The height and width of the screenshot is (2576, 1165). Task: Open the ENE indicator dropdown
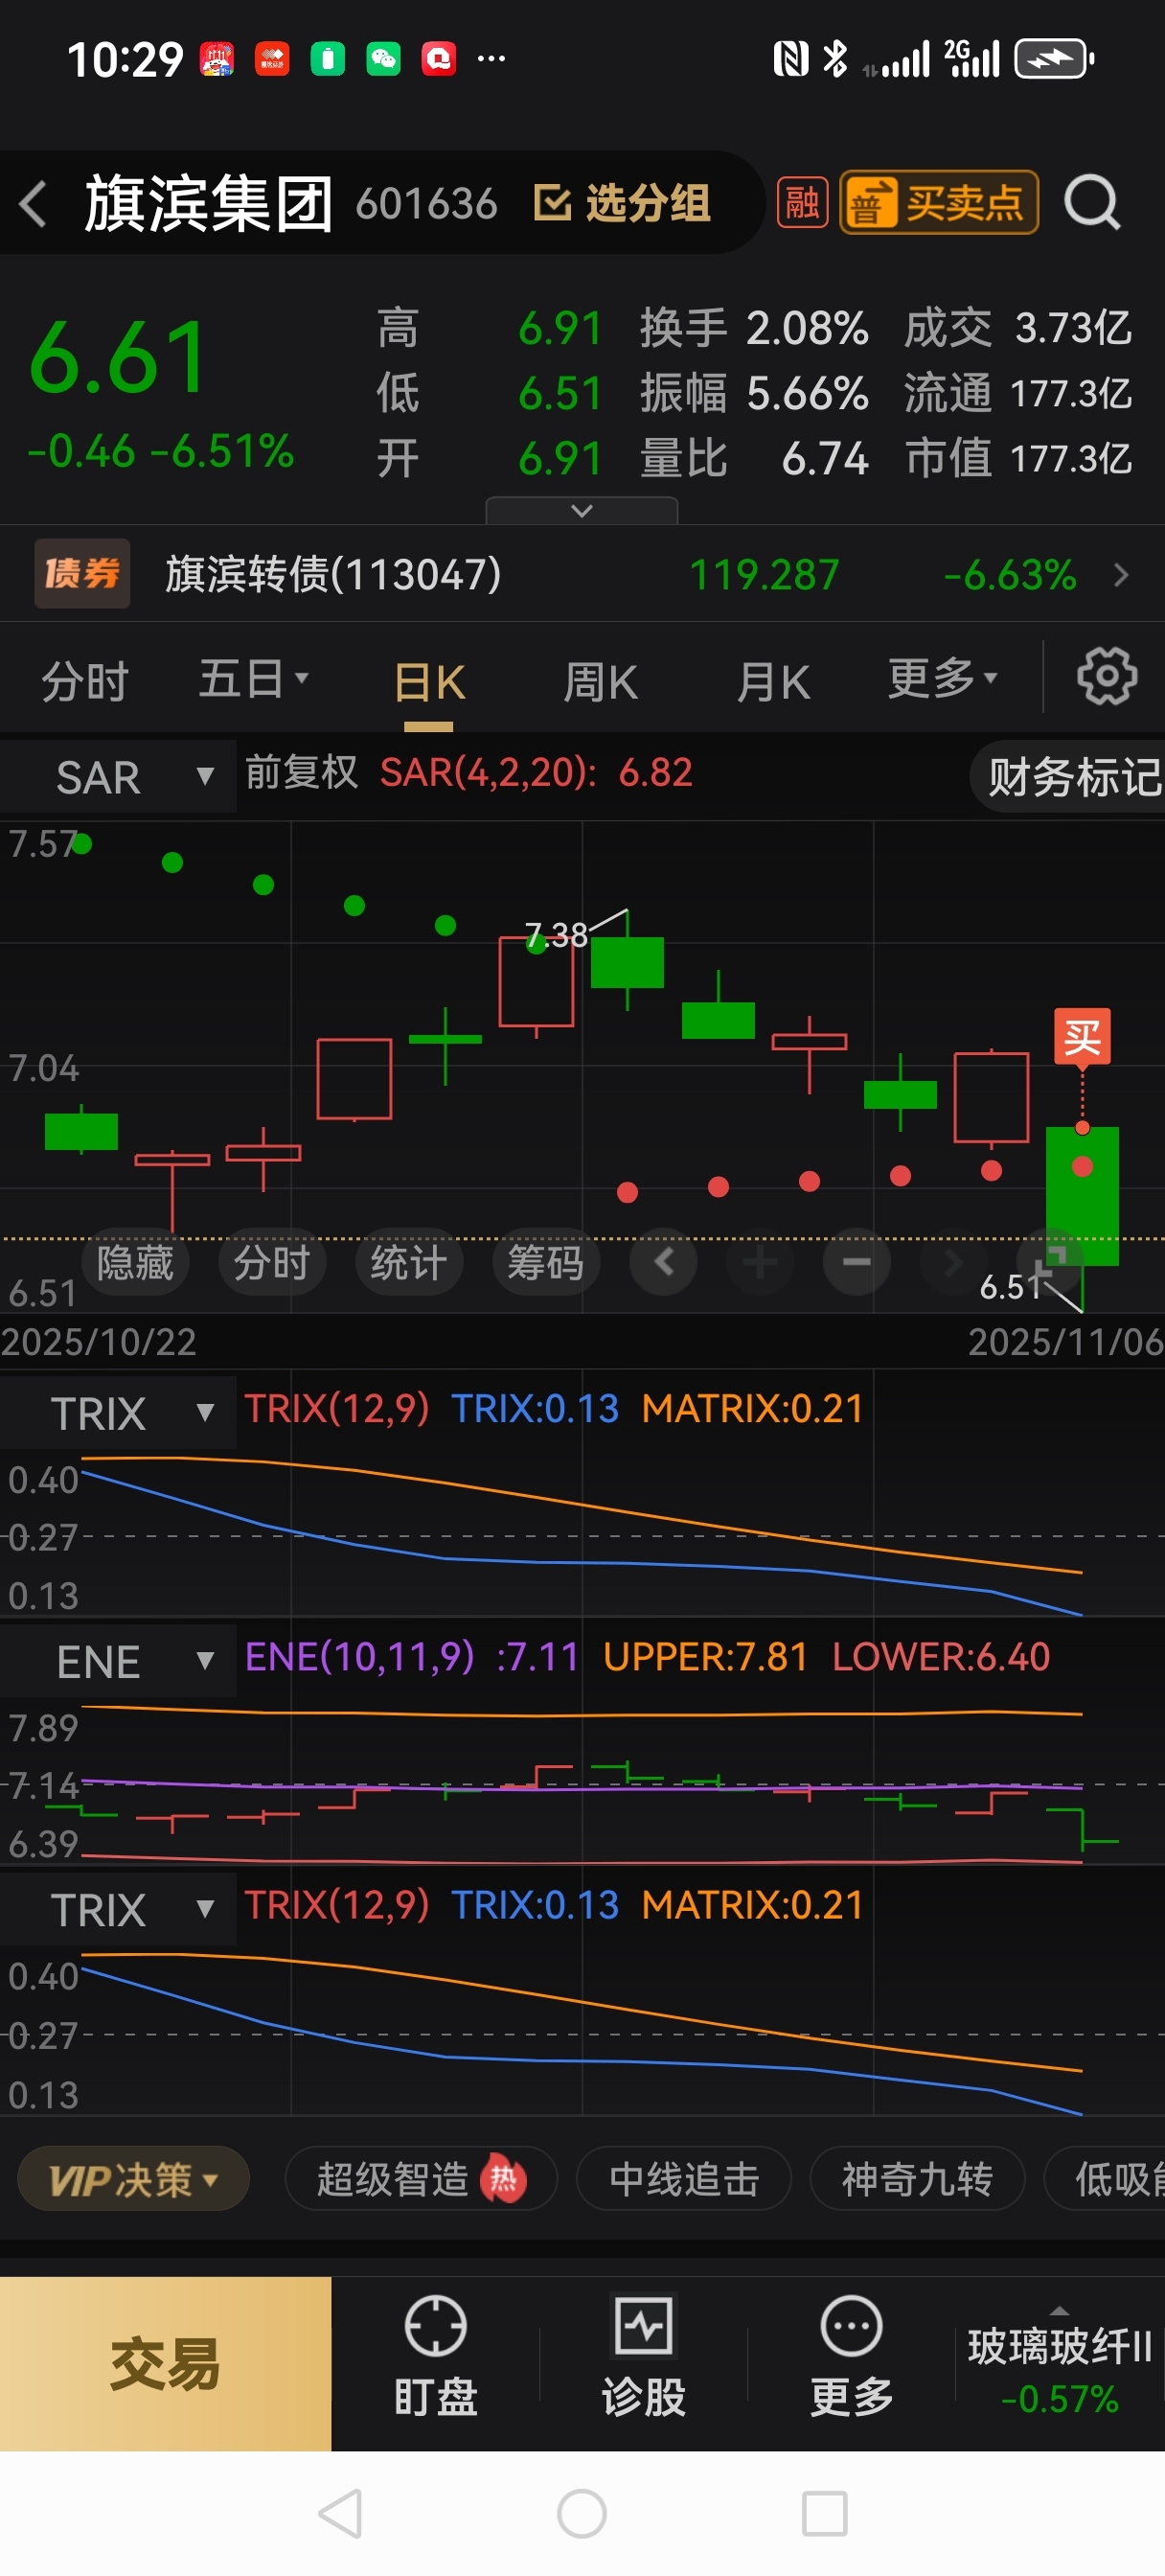tap(118, 1661)
